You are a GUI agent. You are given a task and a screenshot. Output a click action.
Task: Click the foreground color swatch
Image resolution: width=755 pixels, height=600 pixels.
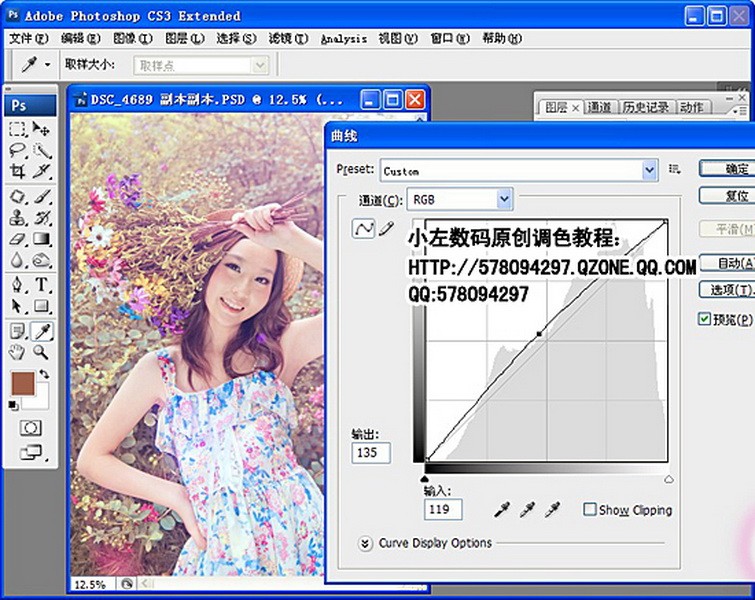(x=23, y=383)
